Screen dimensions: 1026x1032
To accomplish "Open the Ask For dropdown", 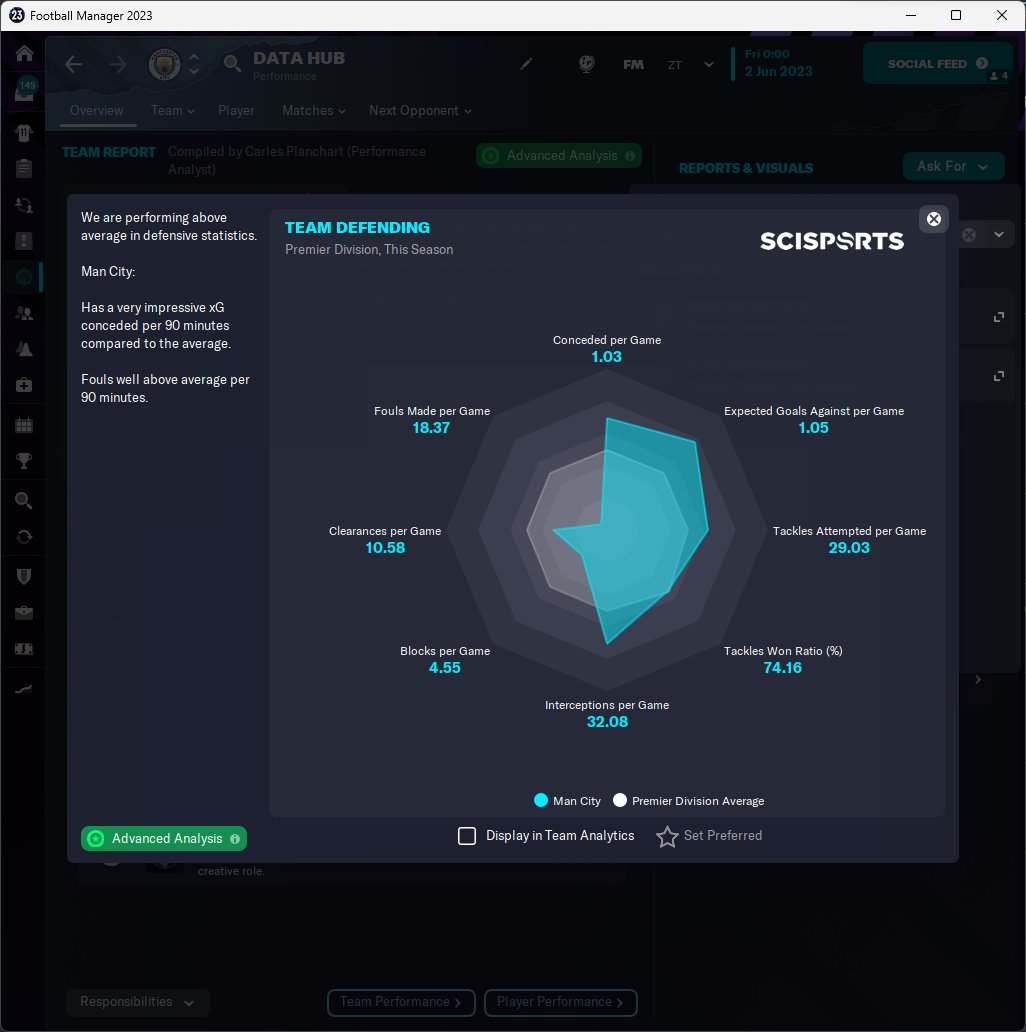I will (953, 167).
